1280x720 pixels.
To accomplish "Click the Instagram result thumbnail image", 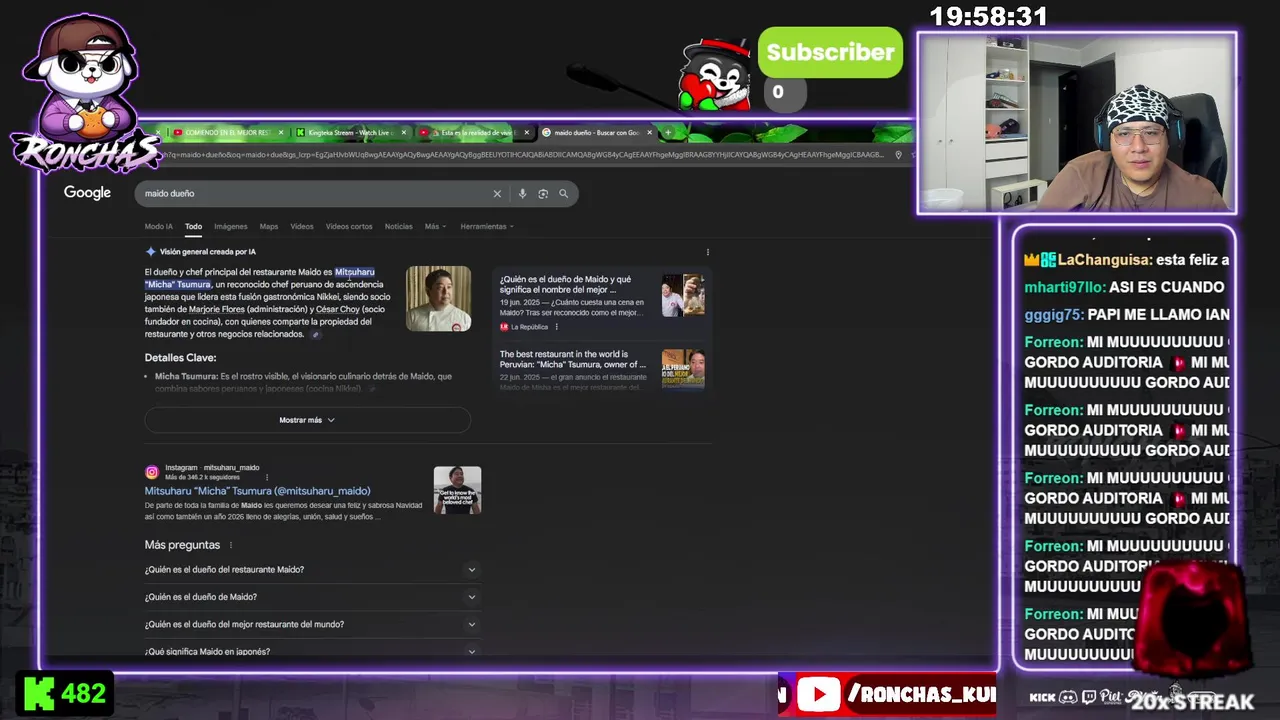I will [x=457, y=490].
